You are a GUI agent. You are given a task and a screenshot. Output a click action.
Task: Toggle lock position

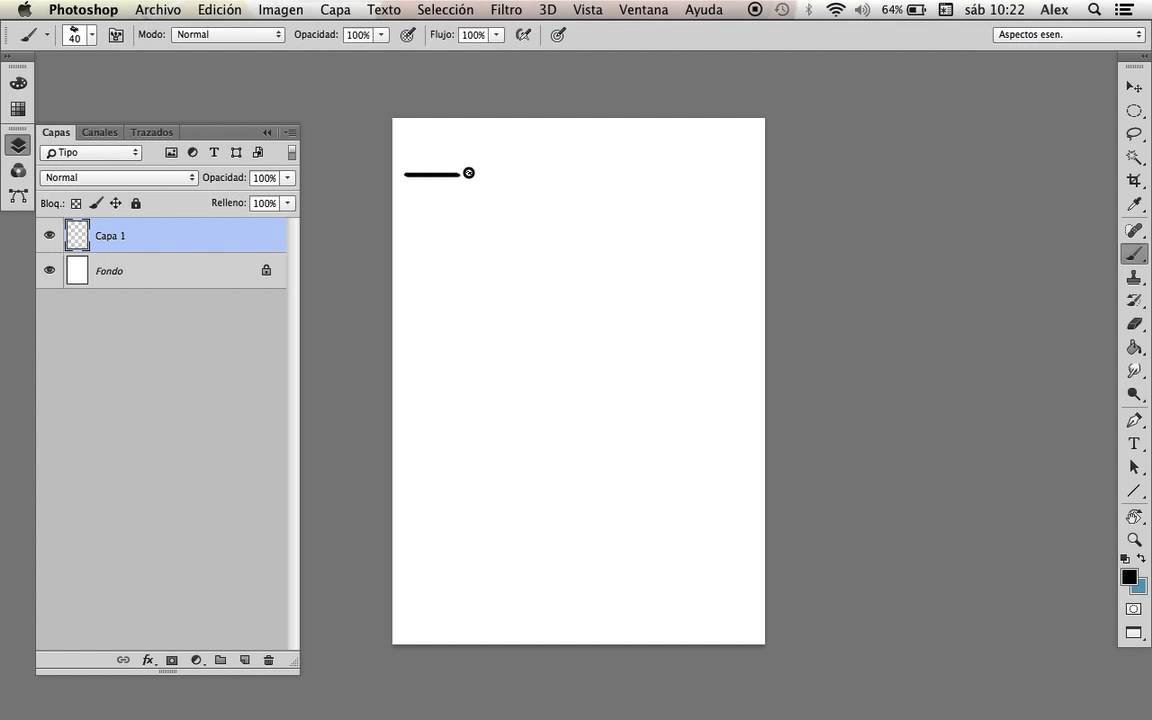click(x=116, y=204)
